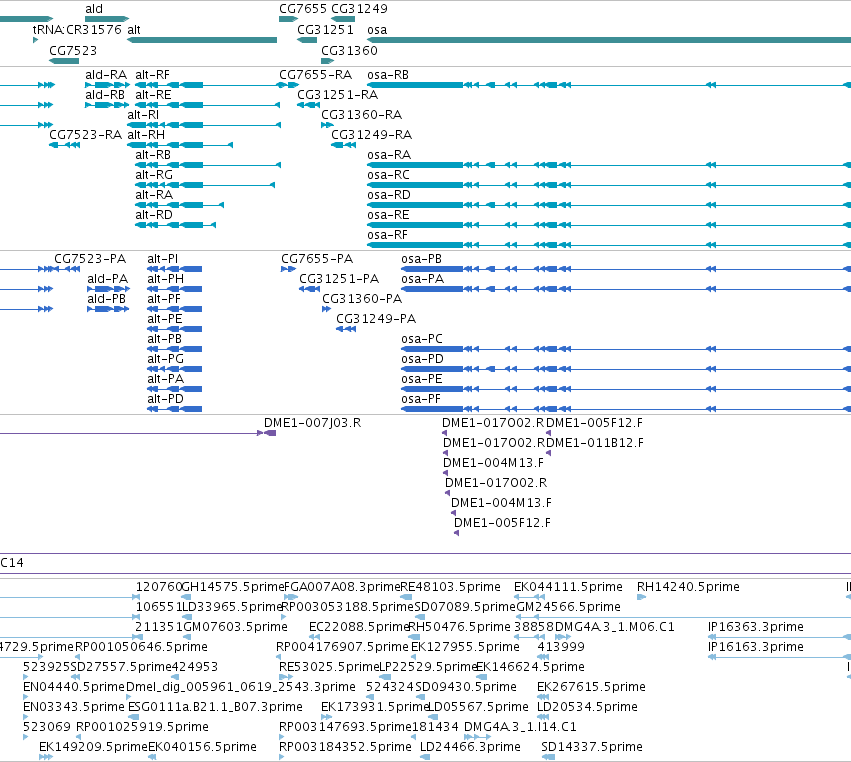This screenshot has width=851, height=762.
Task: Open the DME1-007J03.R feature label
Action: tap(313, 423)
